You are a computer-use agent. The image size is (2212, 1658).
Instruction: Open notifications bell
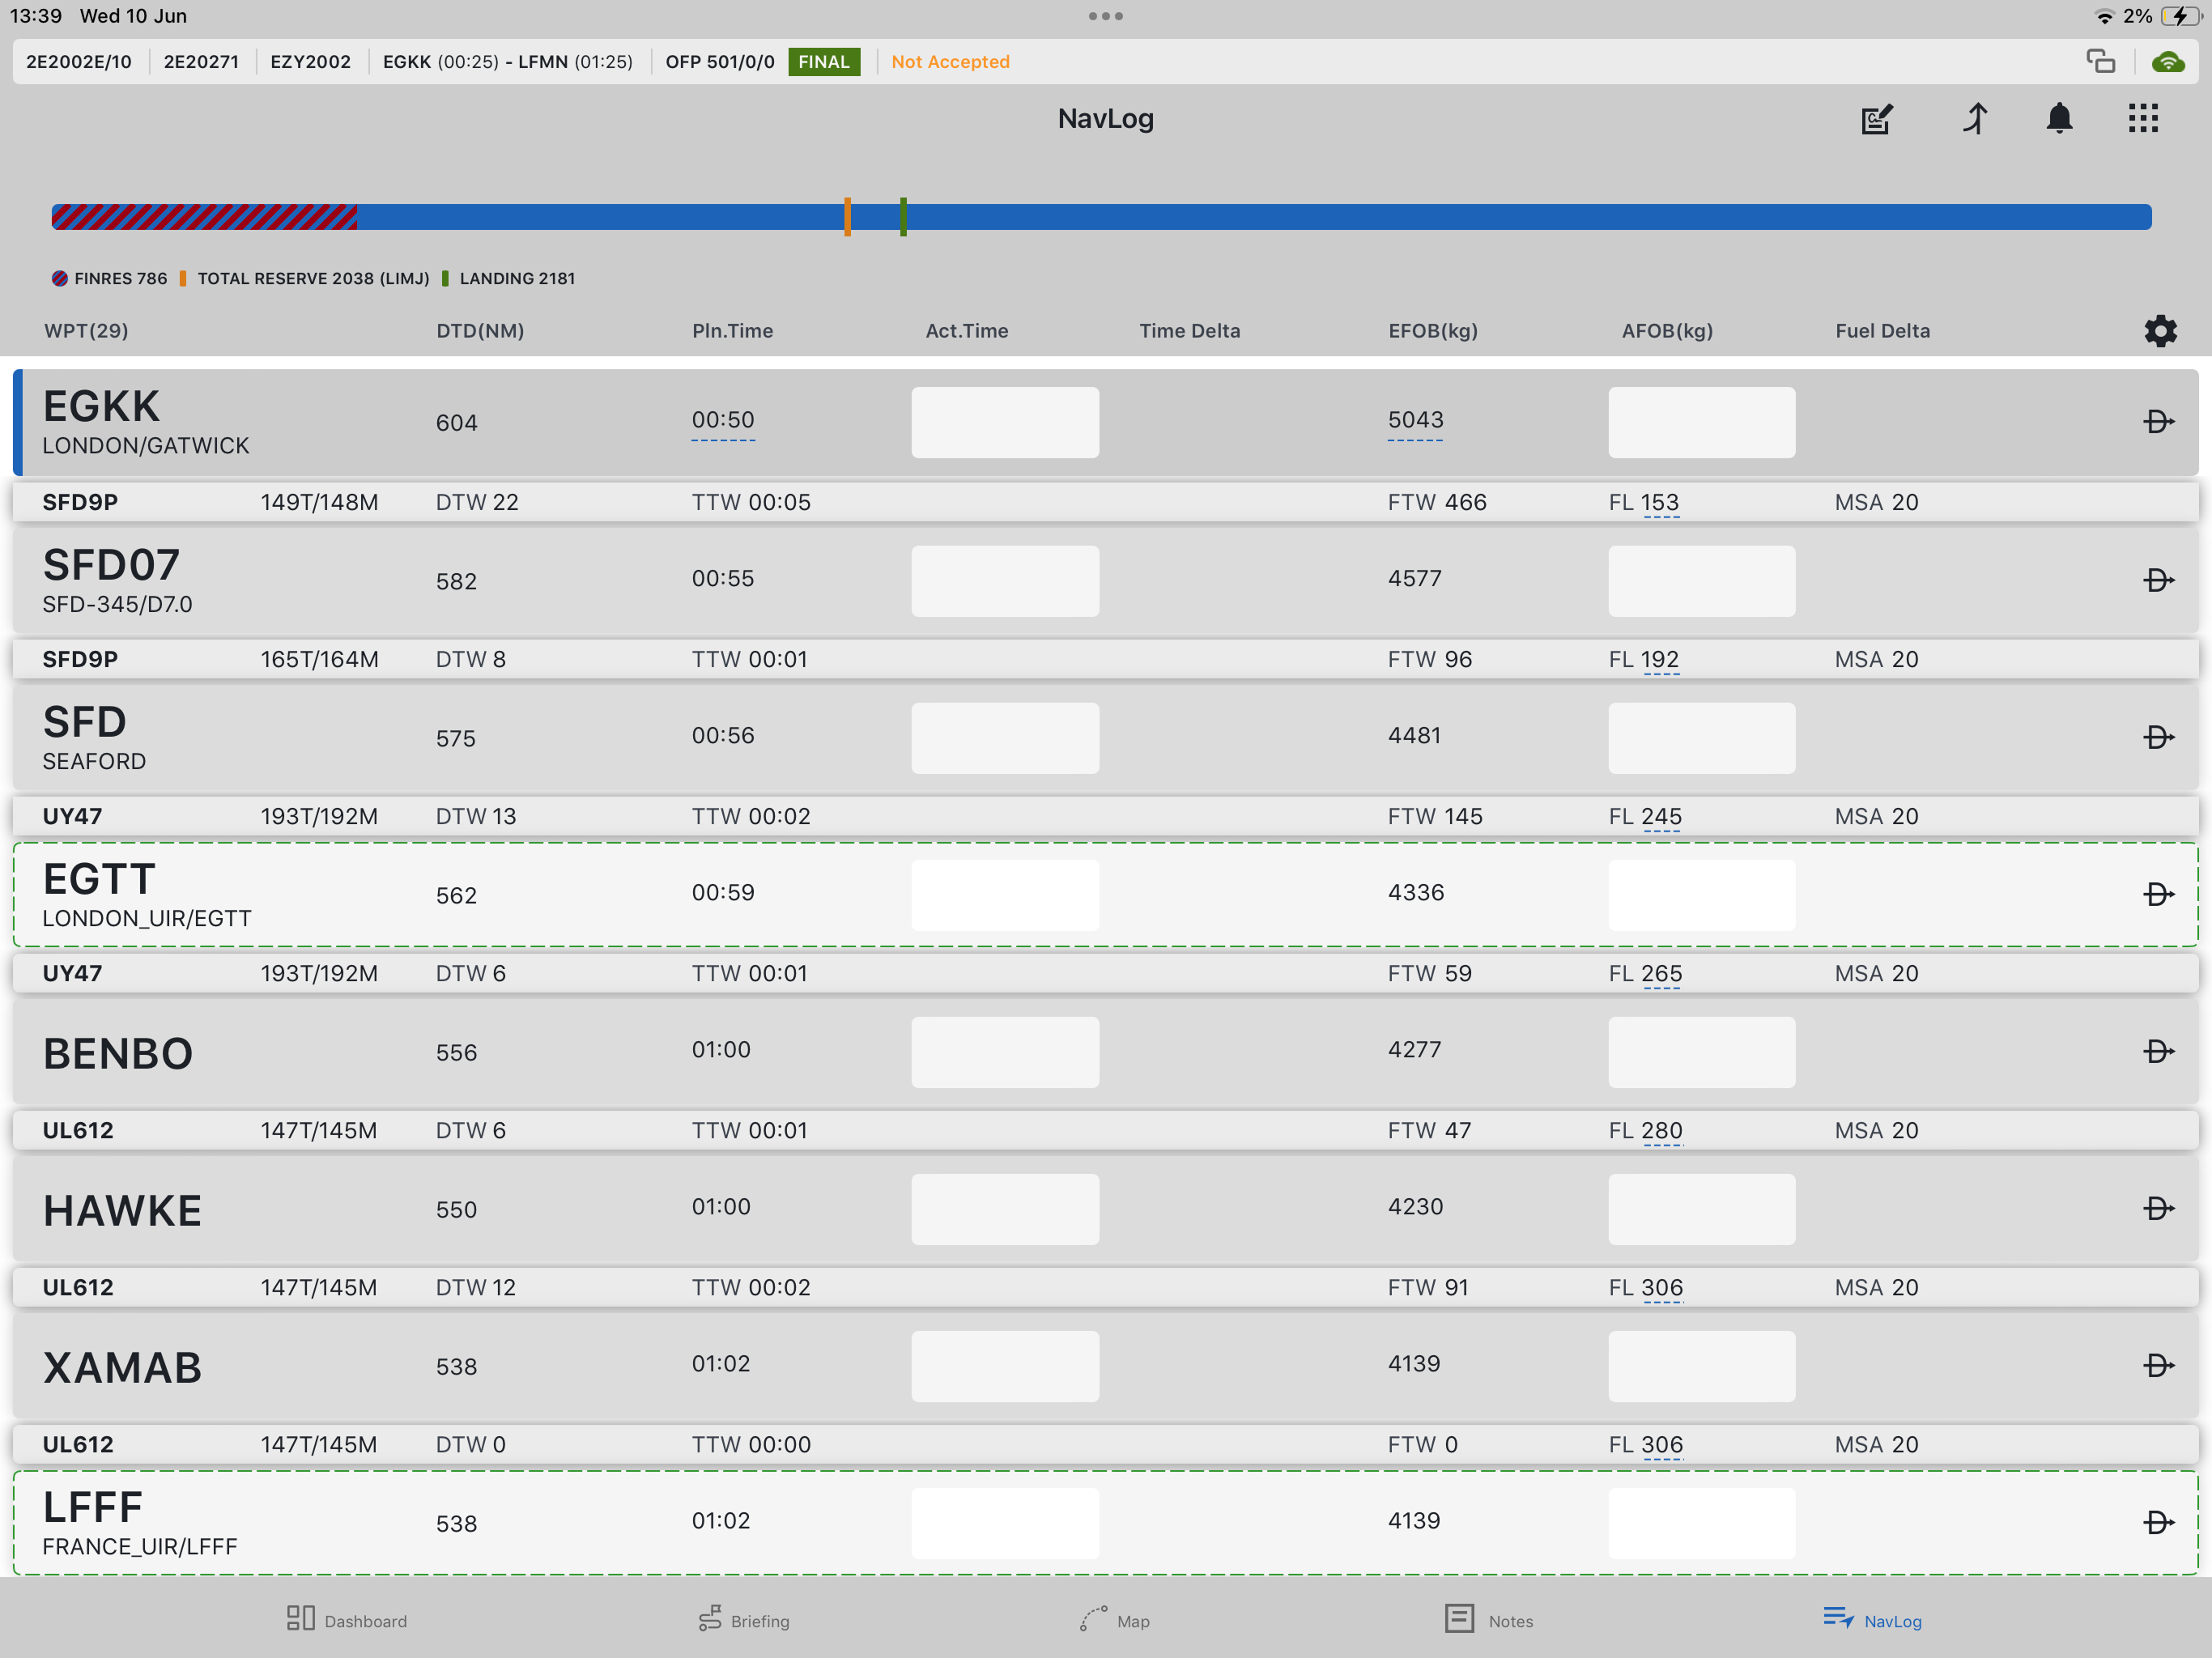point(2059,119)
